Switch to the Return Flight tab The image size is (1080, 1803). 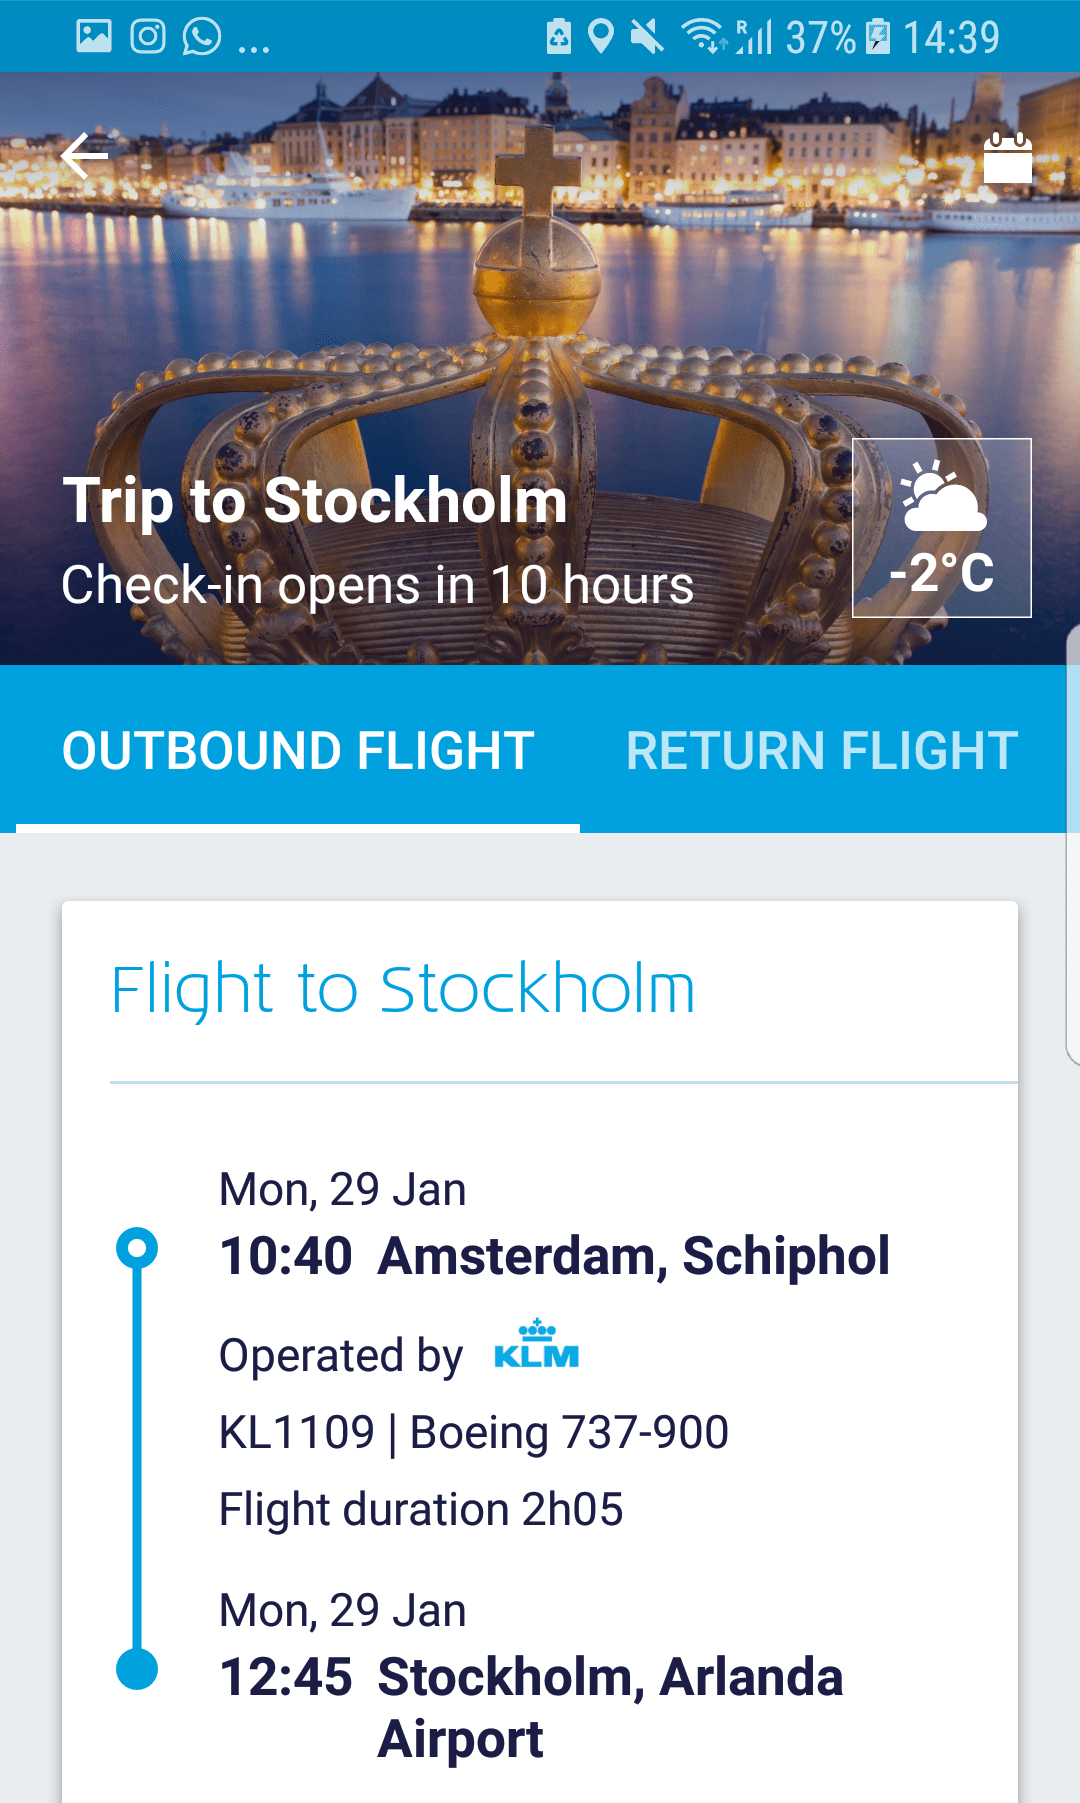click(x=822, y=750)
